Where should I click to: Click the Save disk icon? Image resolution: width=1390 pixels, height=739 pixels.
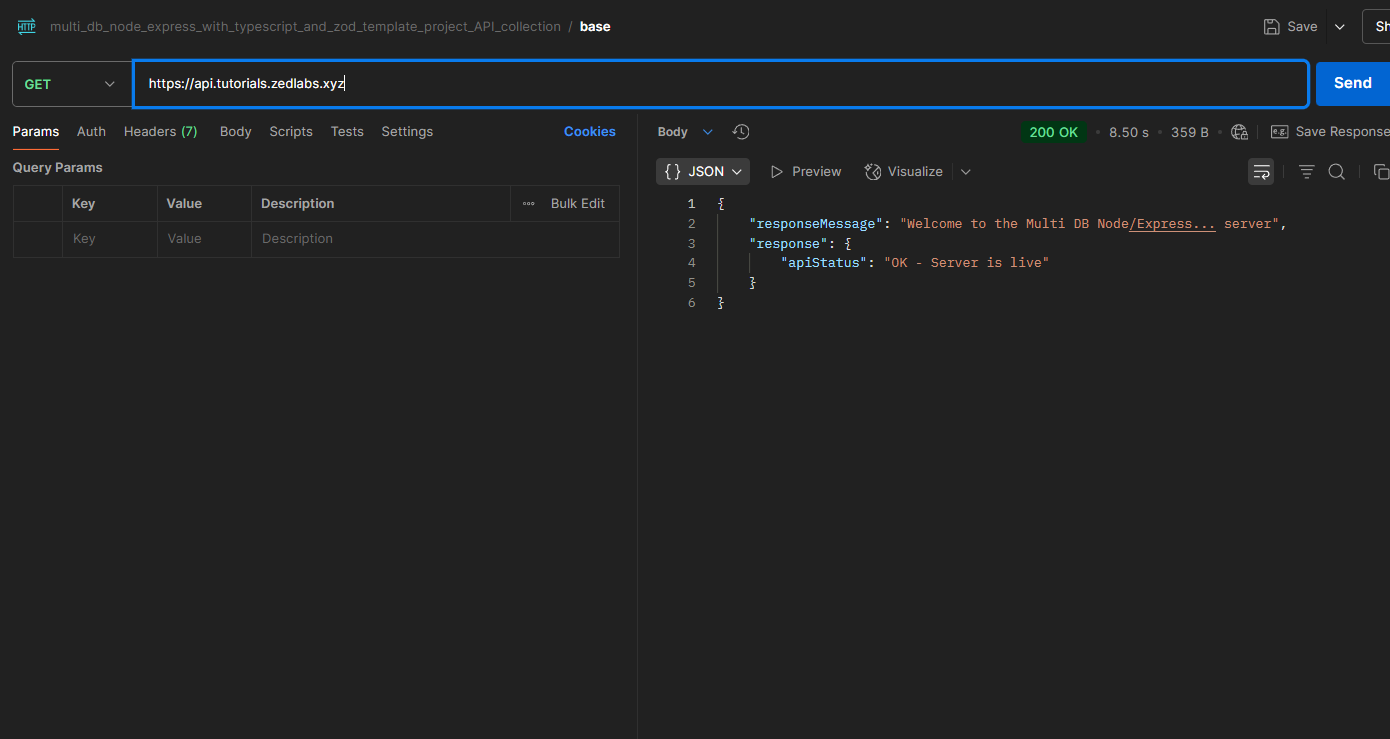click(x=1271, y=27)
